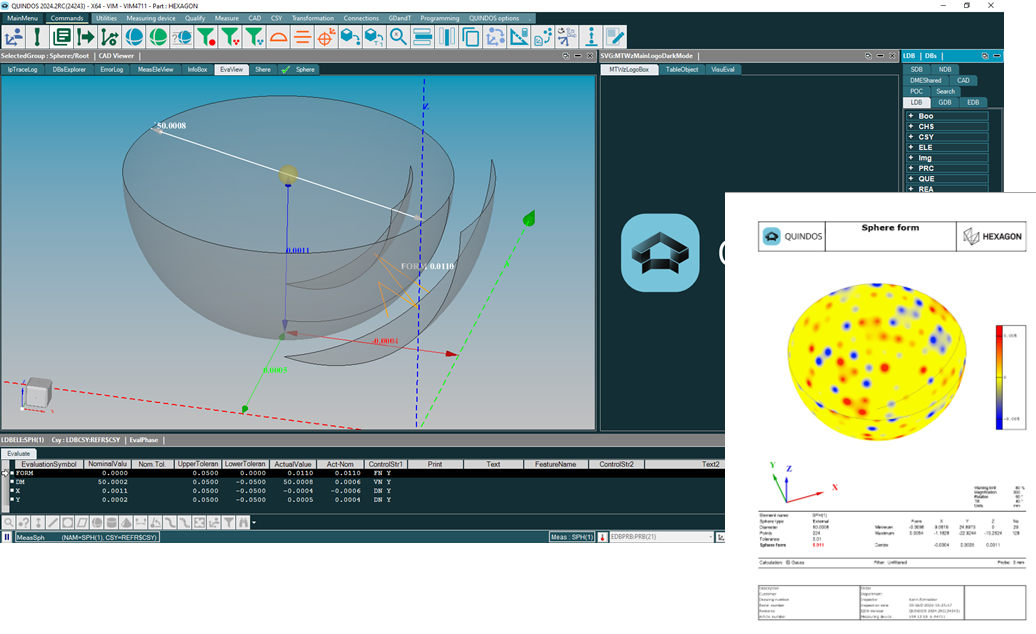Screen dimensions: 1036x634
Task: Click the pause icon left of MeasSph
Action: click(7, 537)
